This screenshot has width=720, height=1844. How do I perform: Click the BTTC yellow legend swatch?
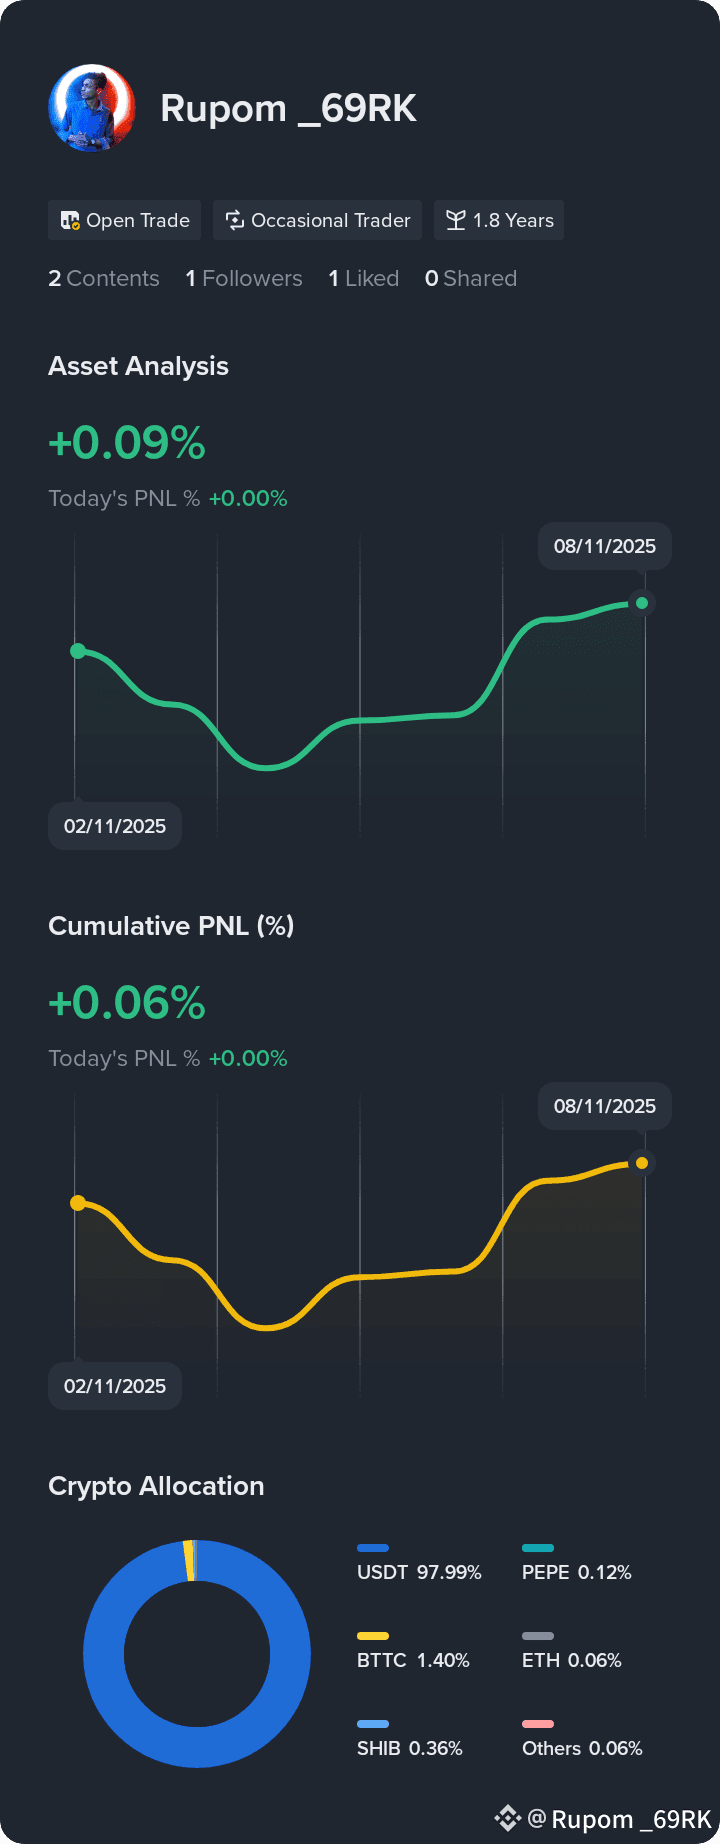click(x=373, y=1636)
